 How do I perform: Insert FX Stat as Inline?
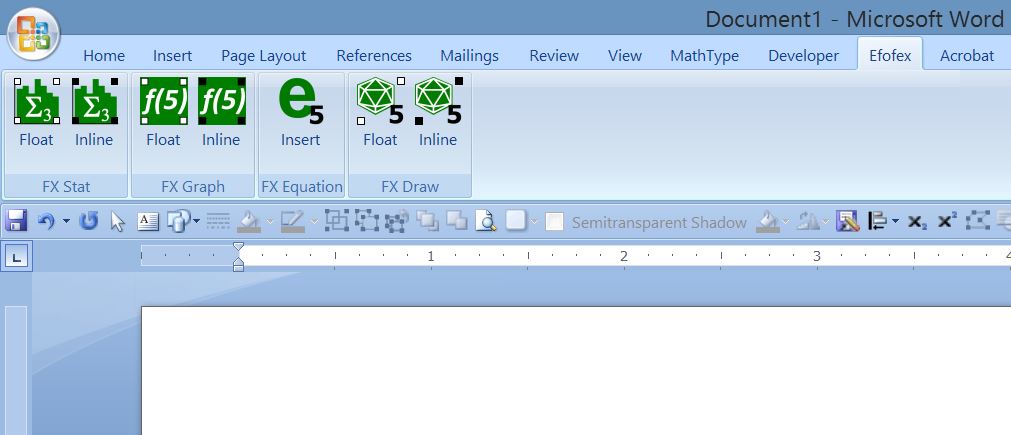(94, 113)
